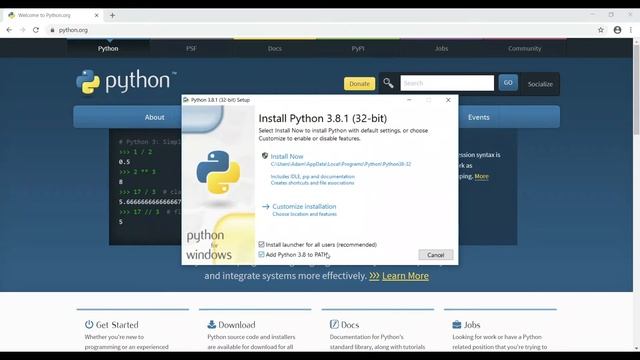This screenshot has height=360, width=640.
Task: Open the Chrome profile avatar menu
Action: tap(618, 30)
